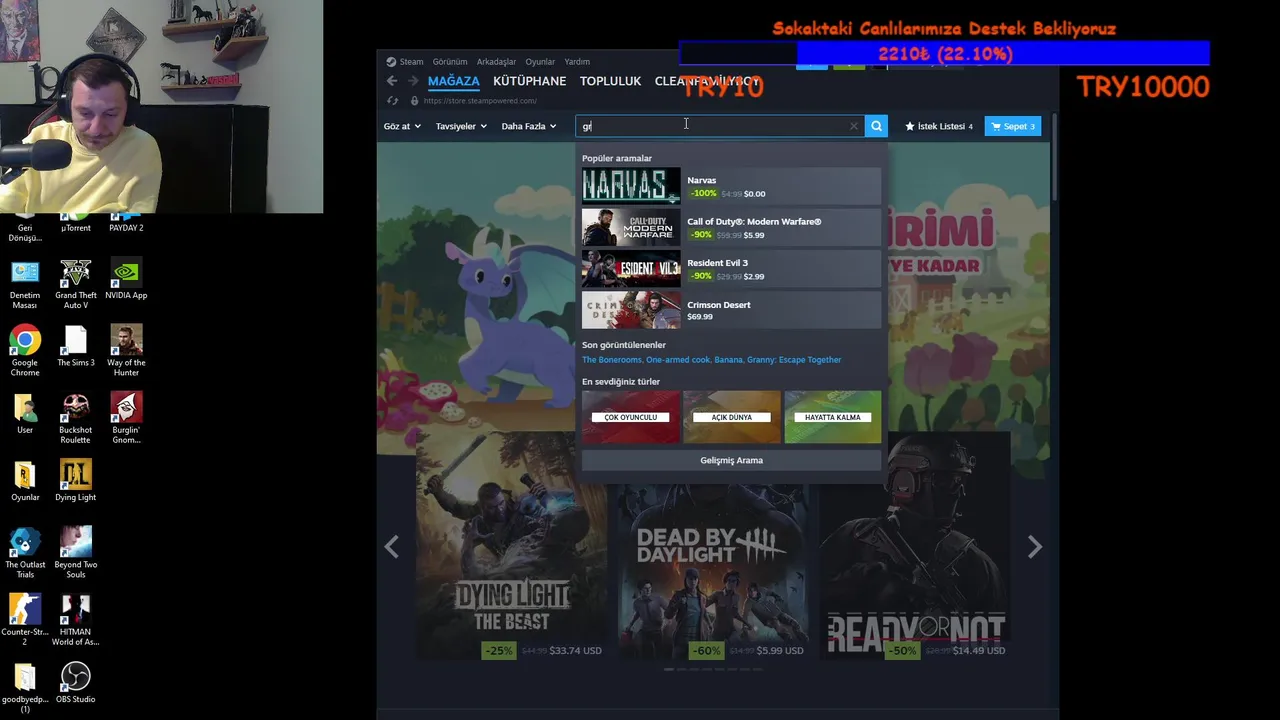
Task: Go forward with Steam's forward arrow
Action: coord(412,81)
